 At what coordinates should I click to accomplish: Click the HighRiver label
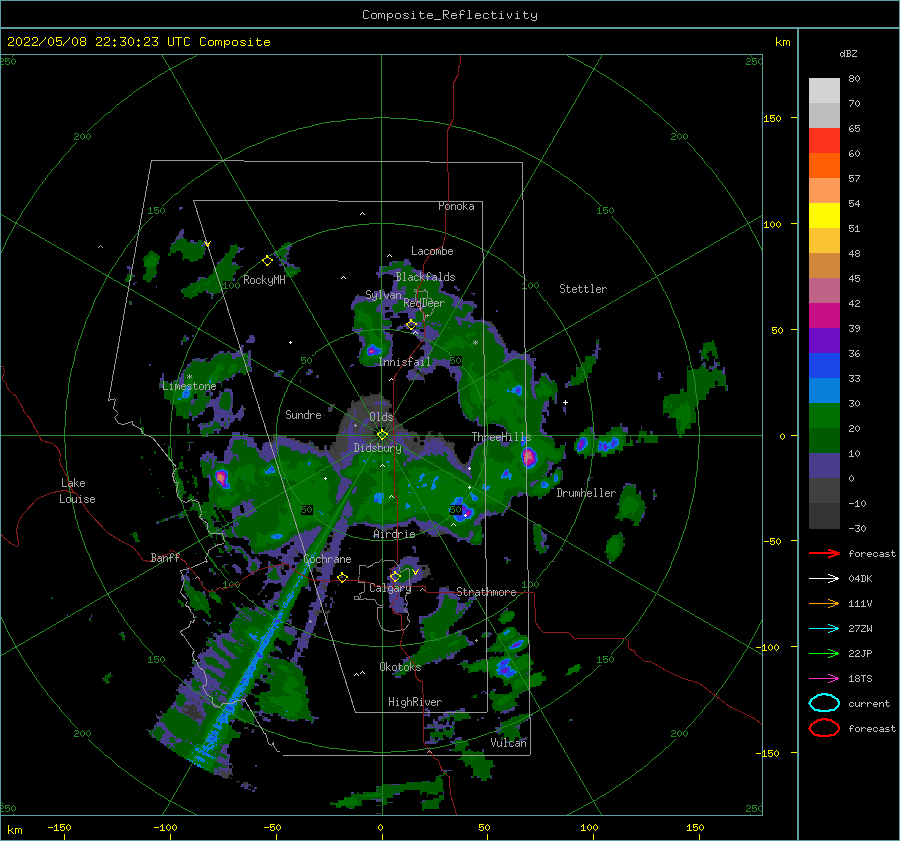point(415,702)
